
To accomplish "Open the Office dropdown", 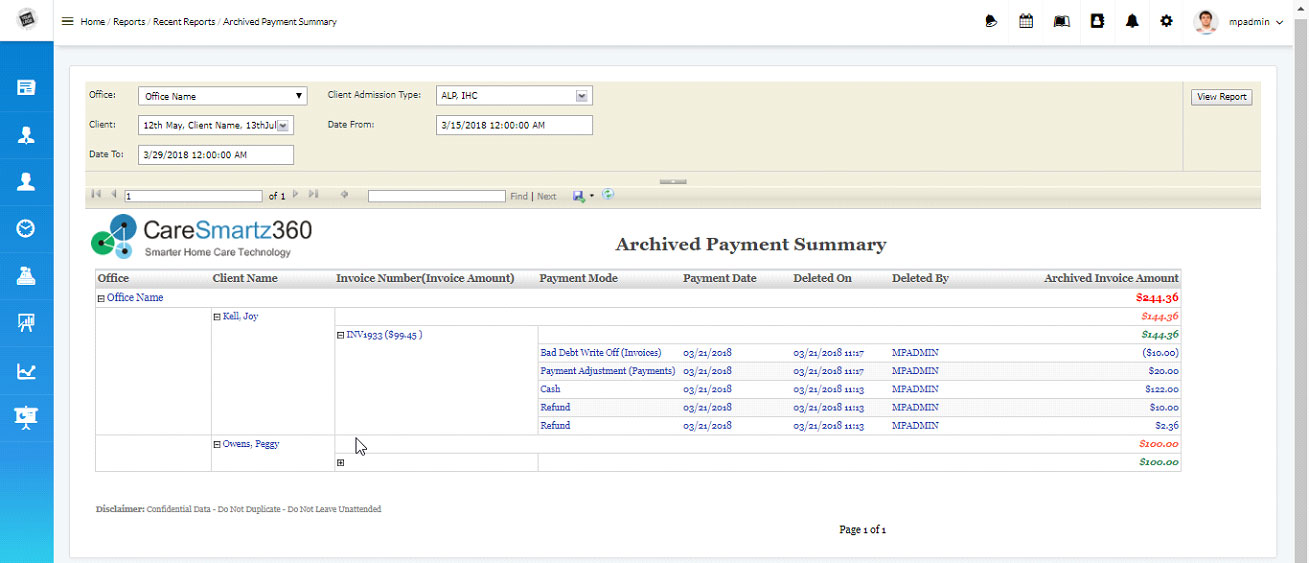I will (222, 96).
